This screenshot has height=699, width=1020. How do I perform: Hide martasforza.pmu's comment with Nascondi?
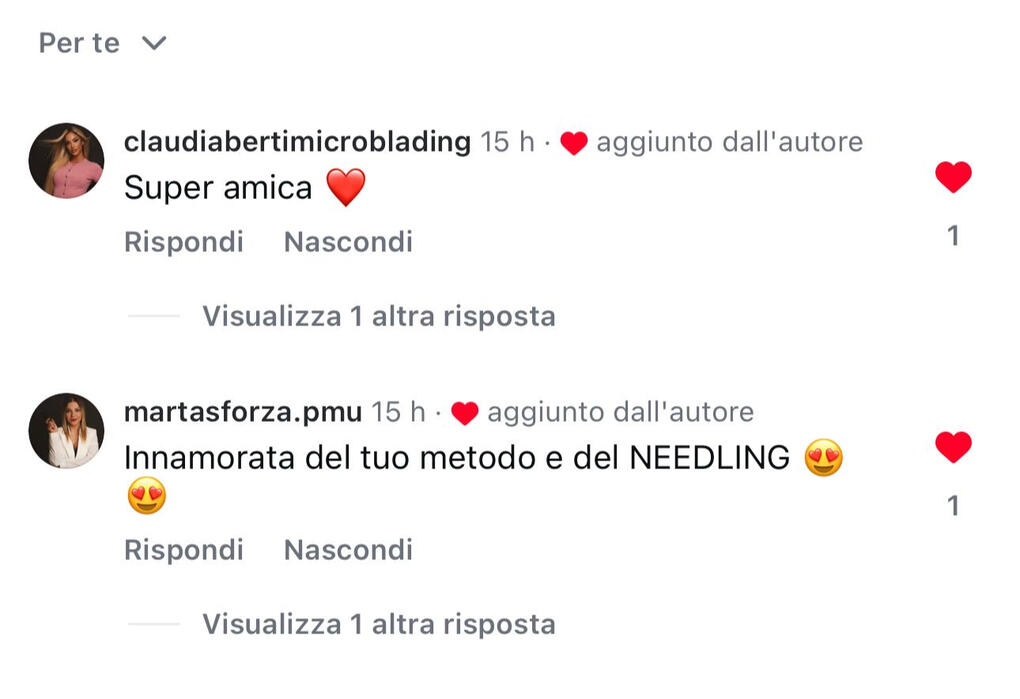[348, 550]
